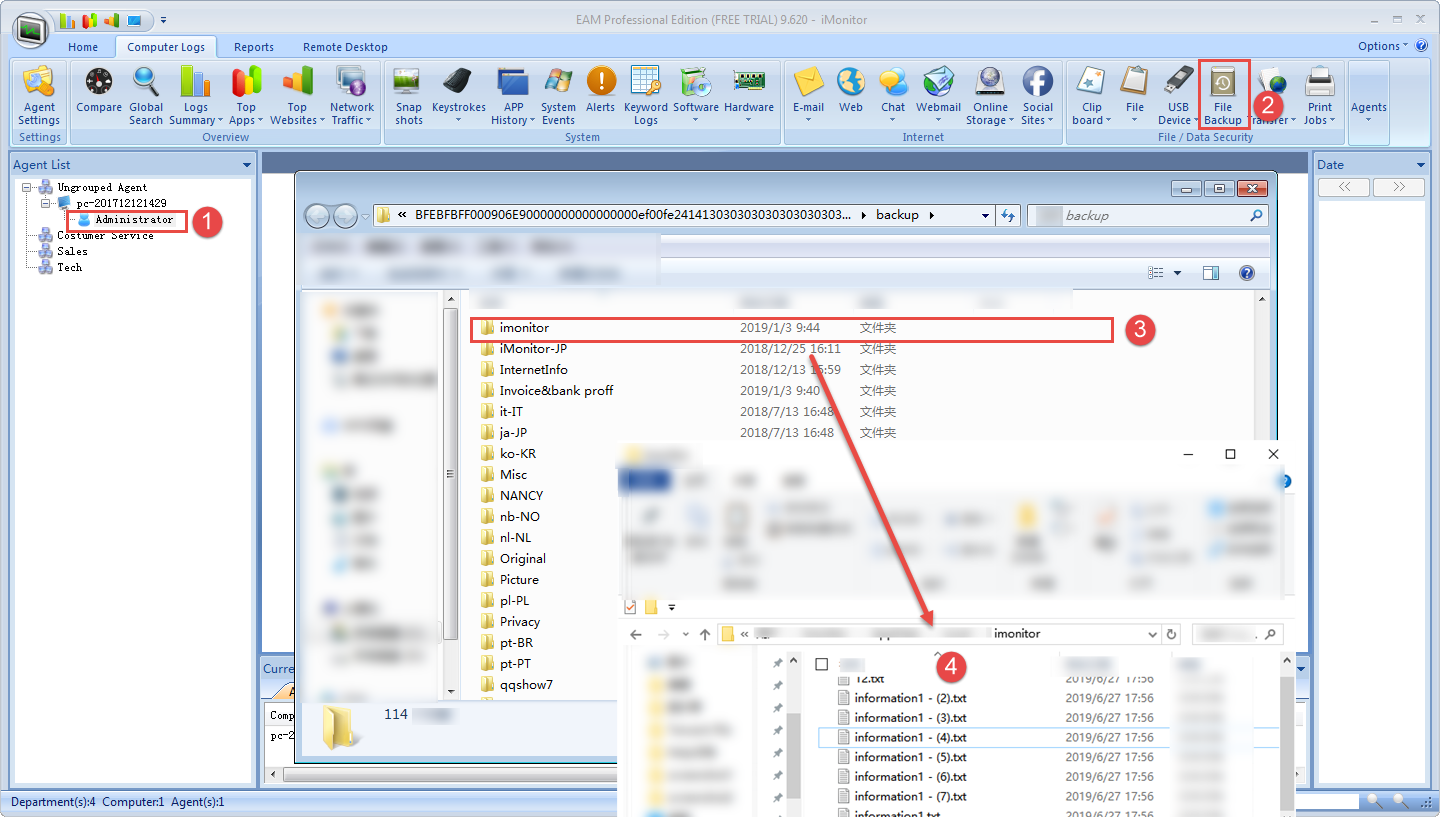View Snapshots logs
Image resolution: width=1440 pixels, height=817 pixels.
click(408, 97)
